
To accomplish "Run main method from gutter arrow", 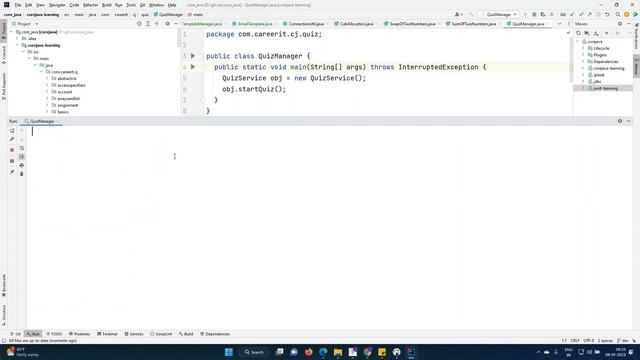I will pos(193,67).
